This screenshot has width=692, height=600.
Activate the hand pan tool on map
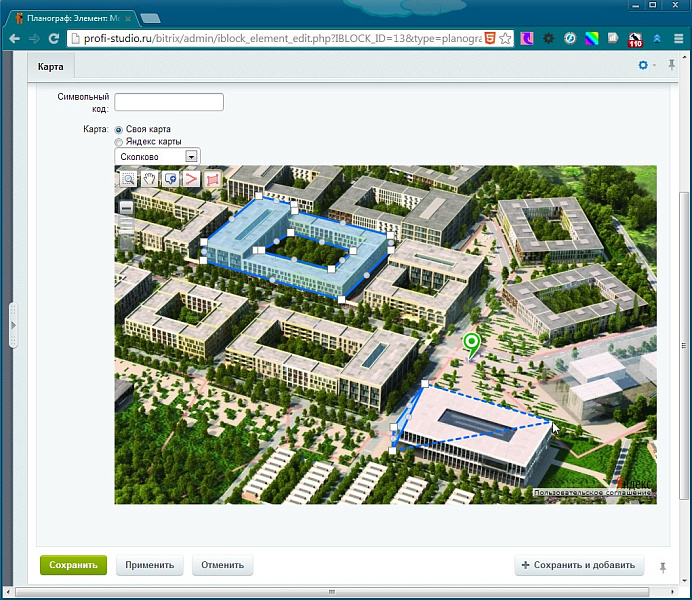click(x=149, y=178)
